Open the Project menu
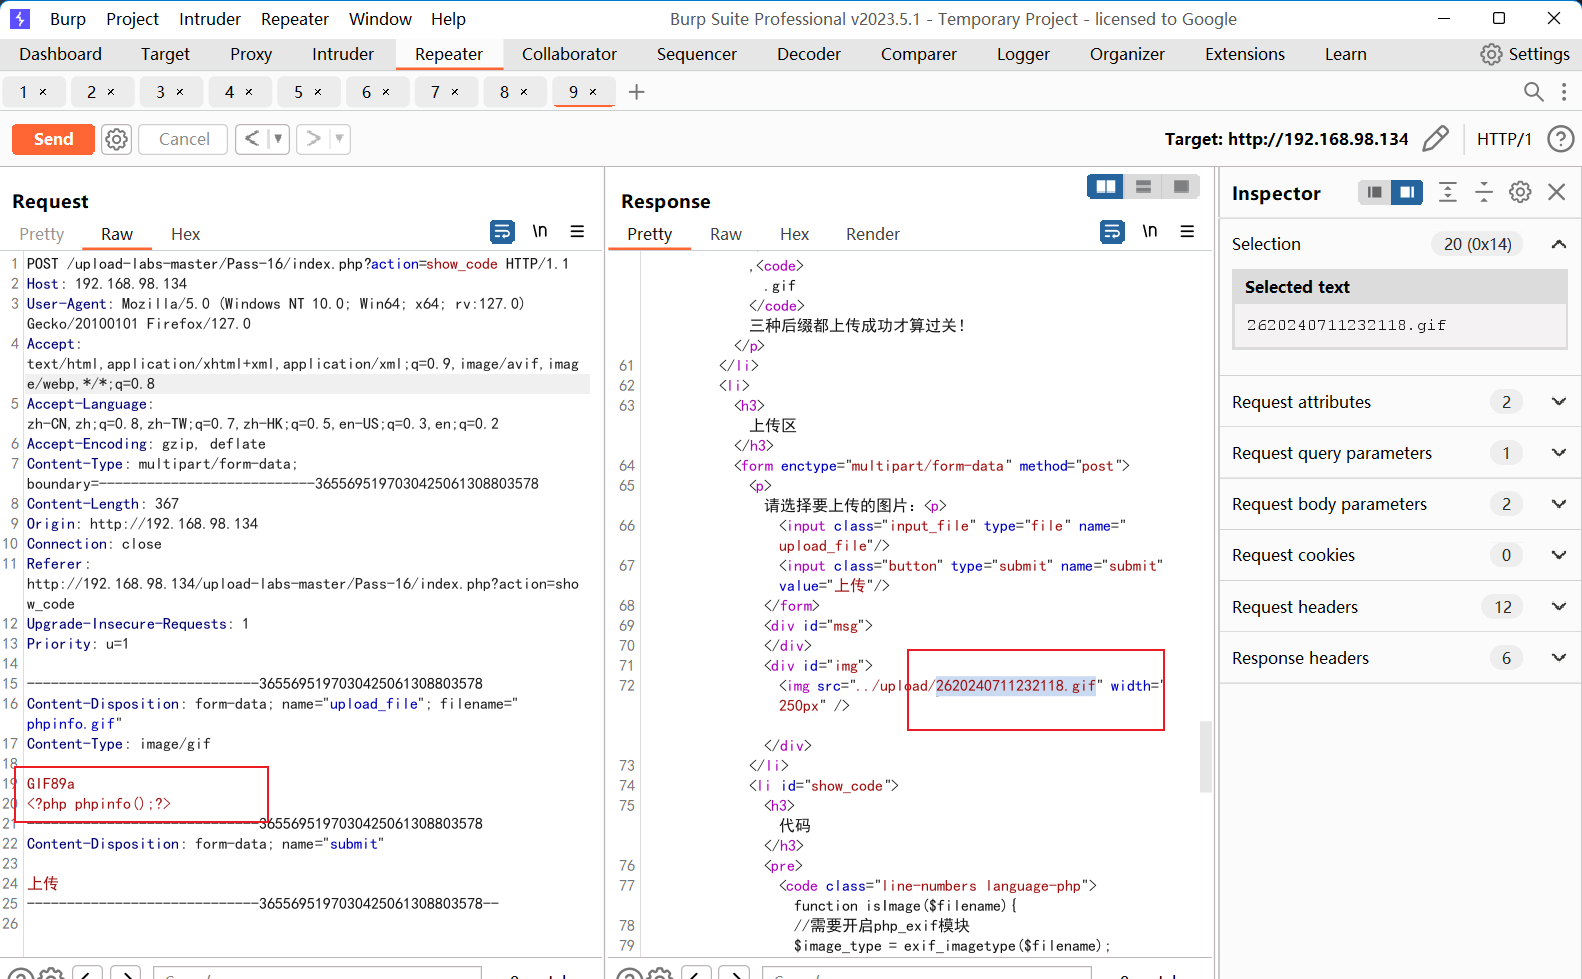The height and width of the screenshot is (979, 1582). [x=132, y=19]
